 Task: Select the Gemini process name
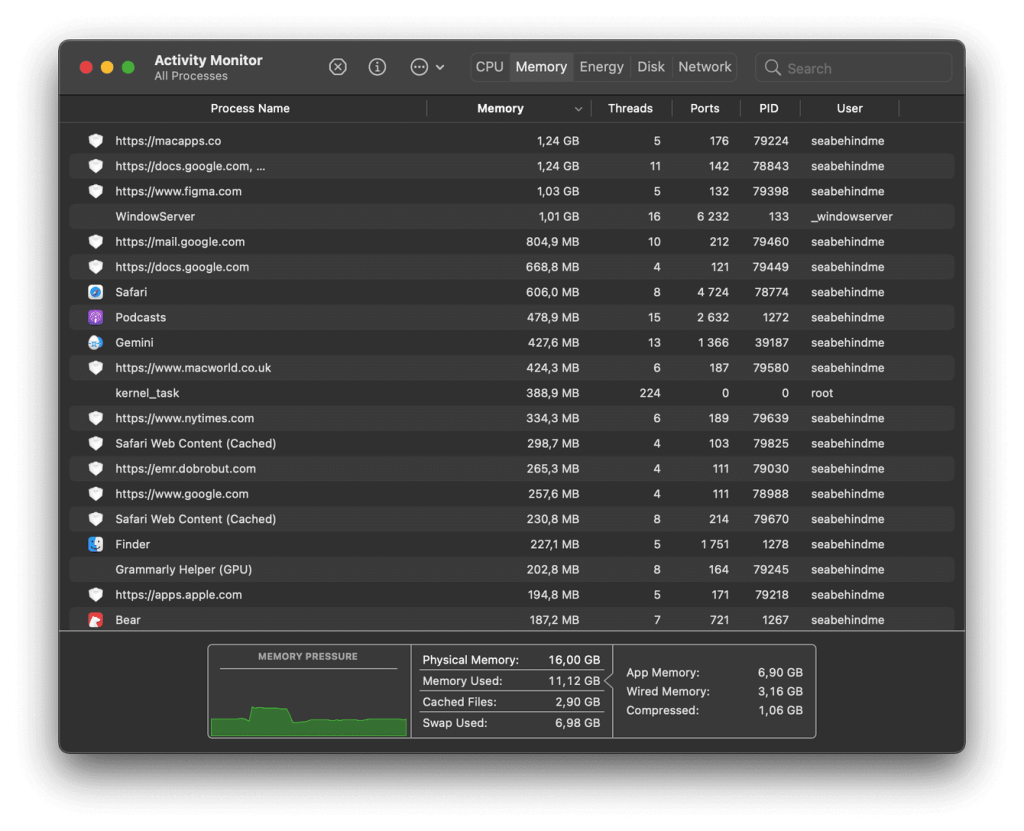[135, 342]
